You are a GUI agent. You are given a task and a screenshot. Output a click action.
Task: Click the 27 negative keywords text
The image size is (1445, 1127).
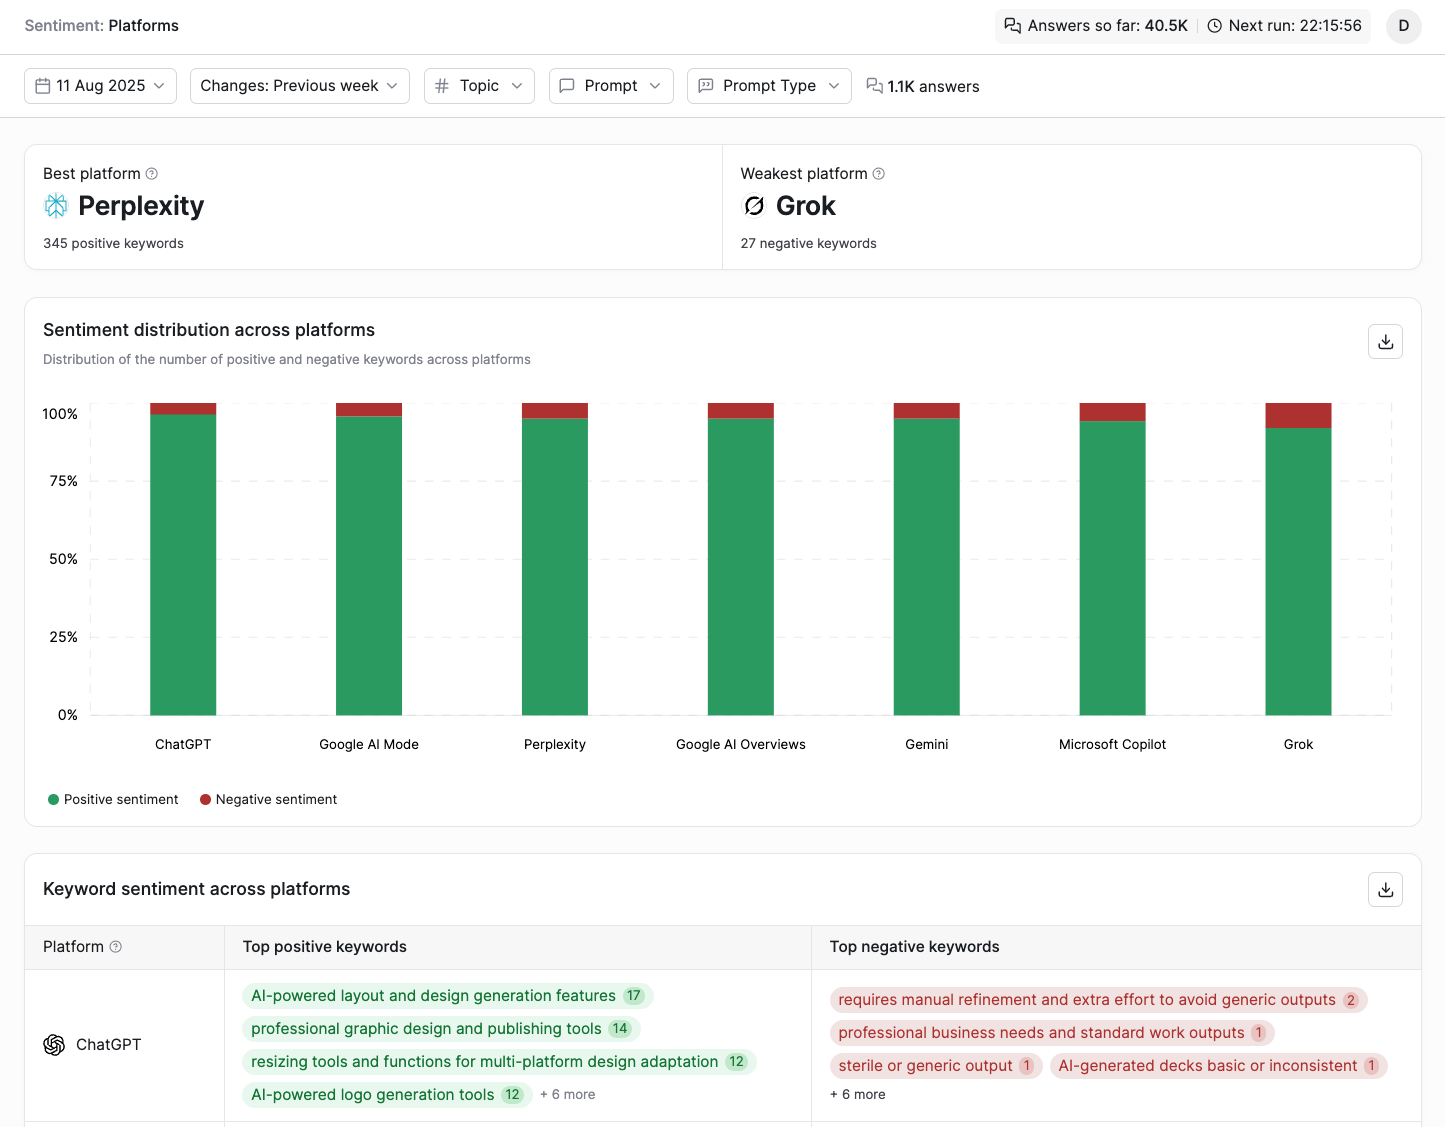808,244
